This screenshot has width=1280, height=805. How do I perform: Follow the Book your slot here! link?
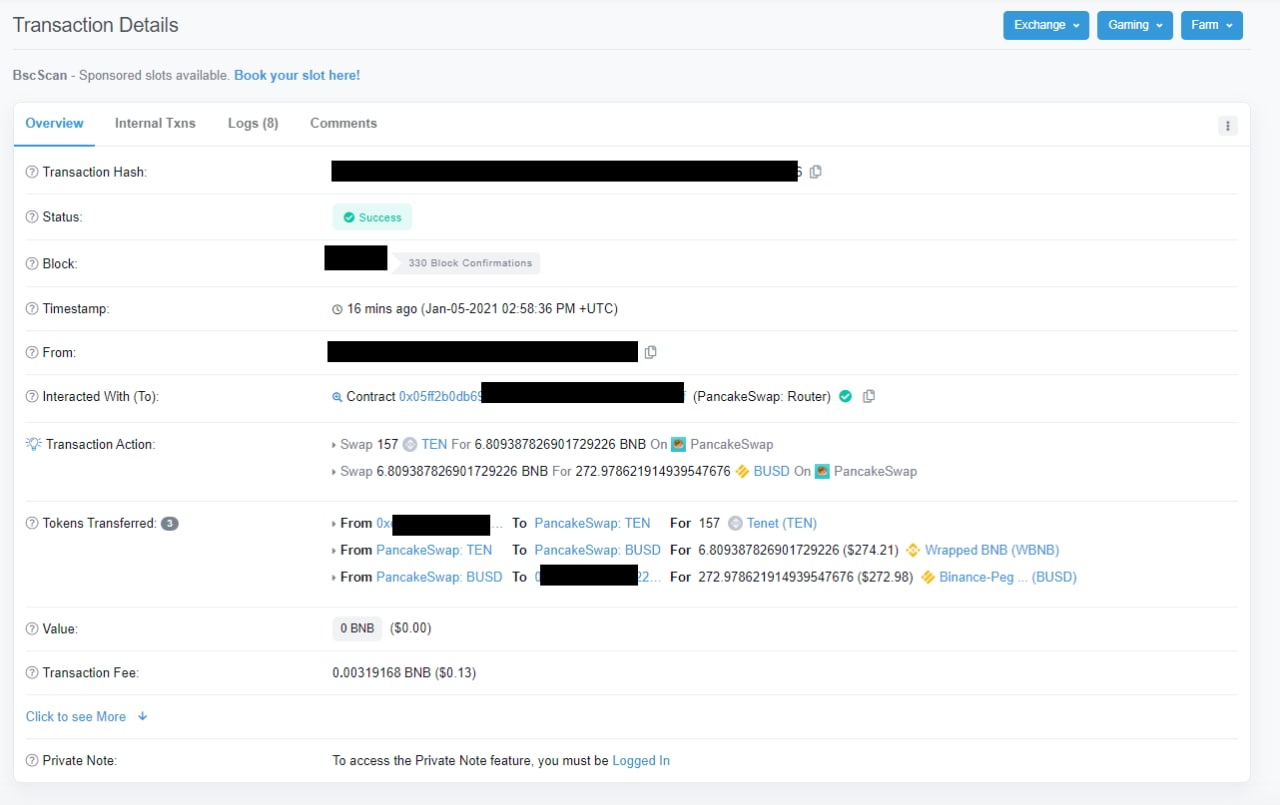(x=297, y=75)
